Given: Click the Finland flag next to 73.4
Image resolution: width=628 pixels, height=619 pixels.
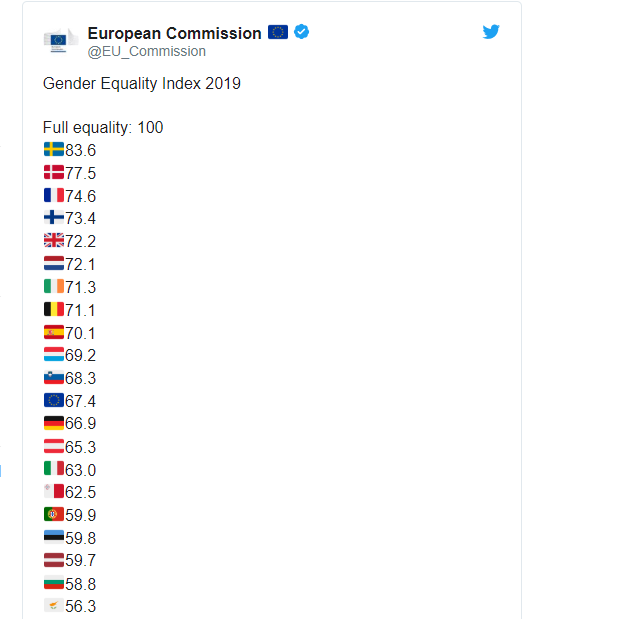Looking at the screenshot, I should tap(54, 217).
